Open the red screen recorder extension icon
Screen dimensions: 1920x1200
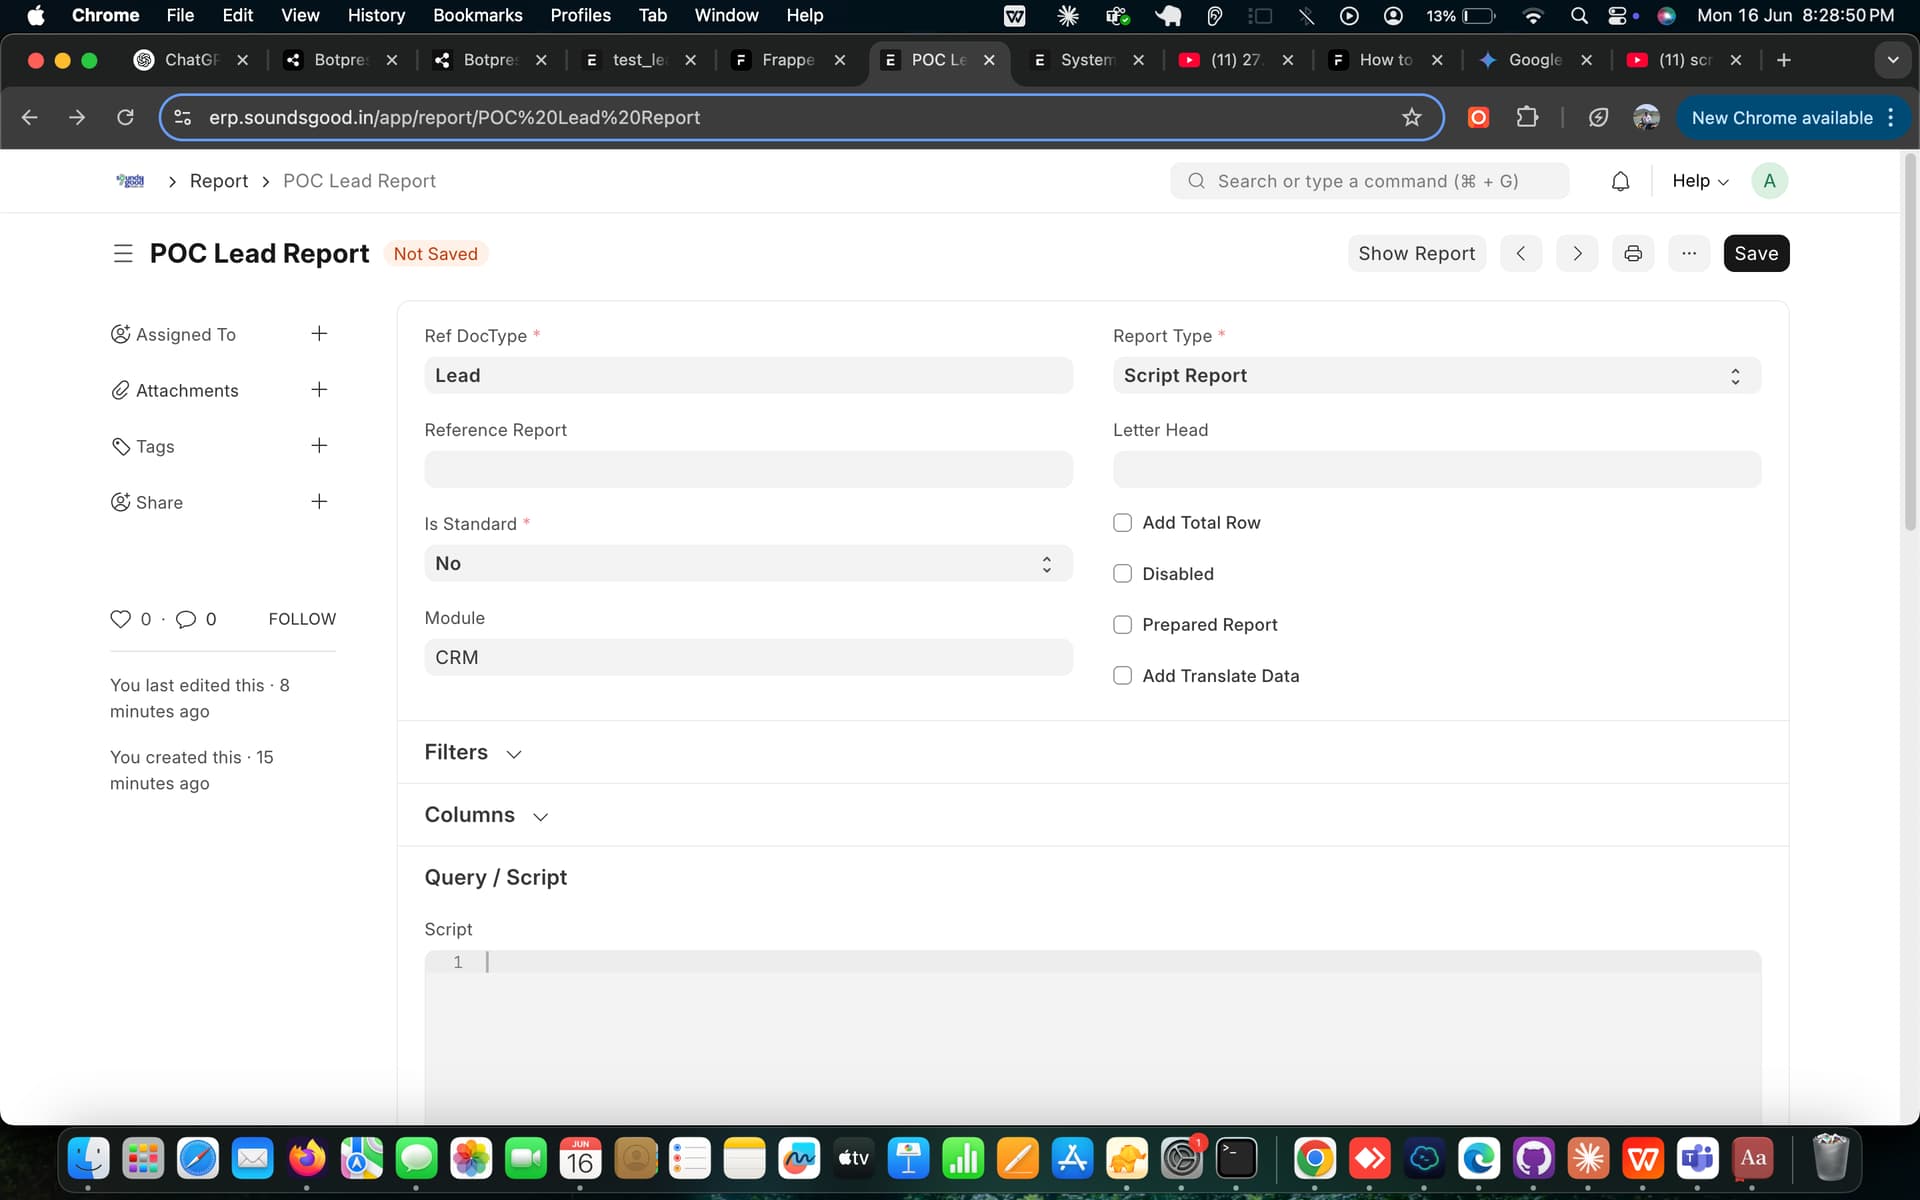coord(1478,118)
